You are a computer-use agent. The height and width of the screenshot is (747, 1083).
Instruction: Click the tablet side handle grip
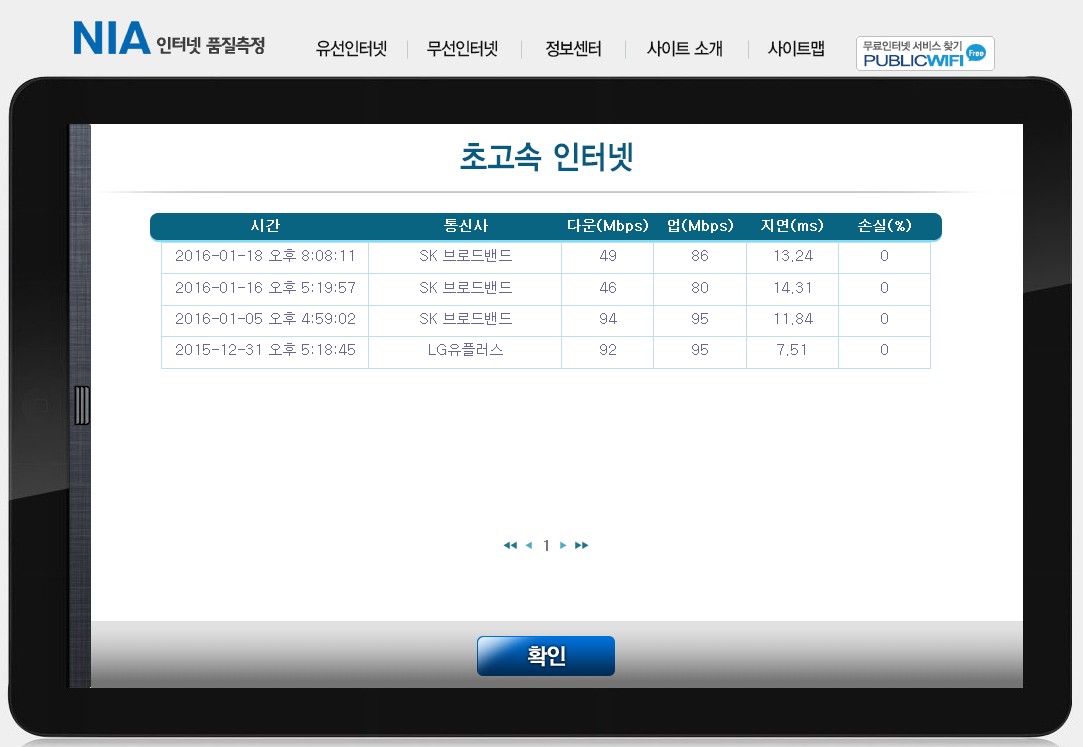82,405
